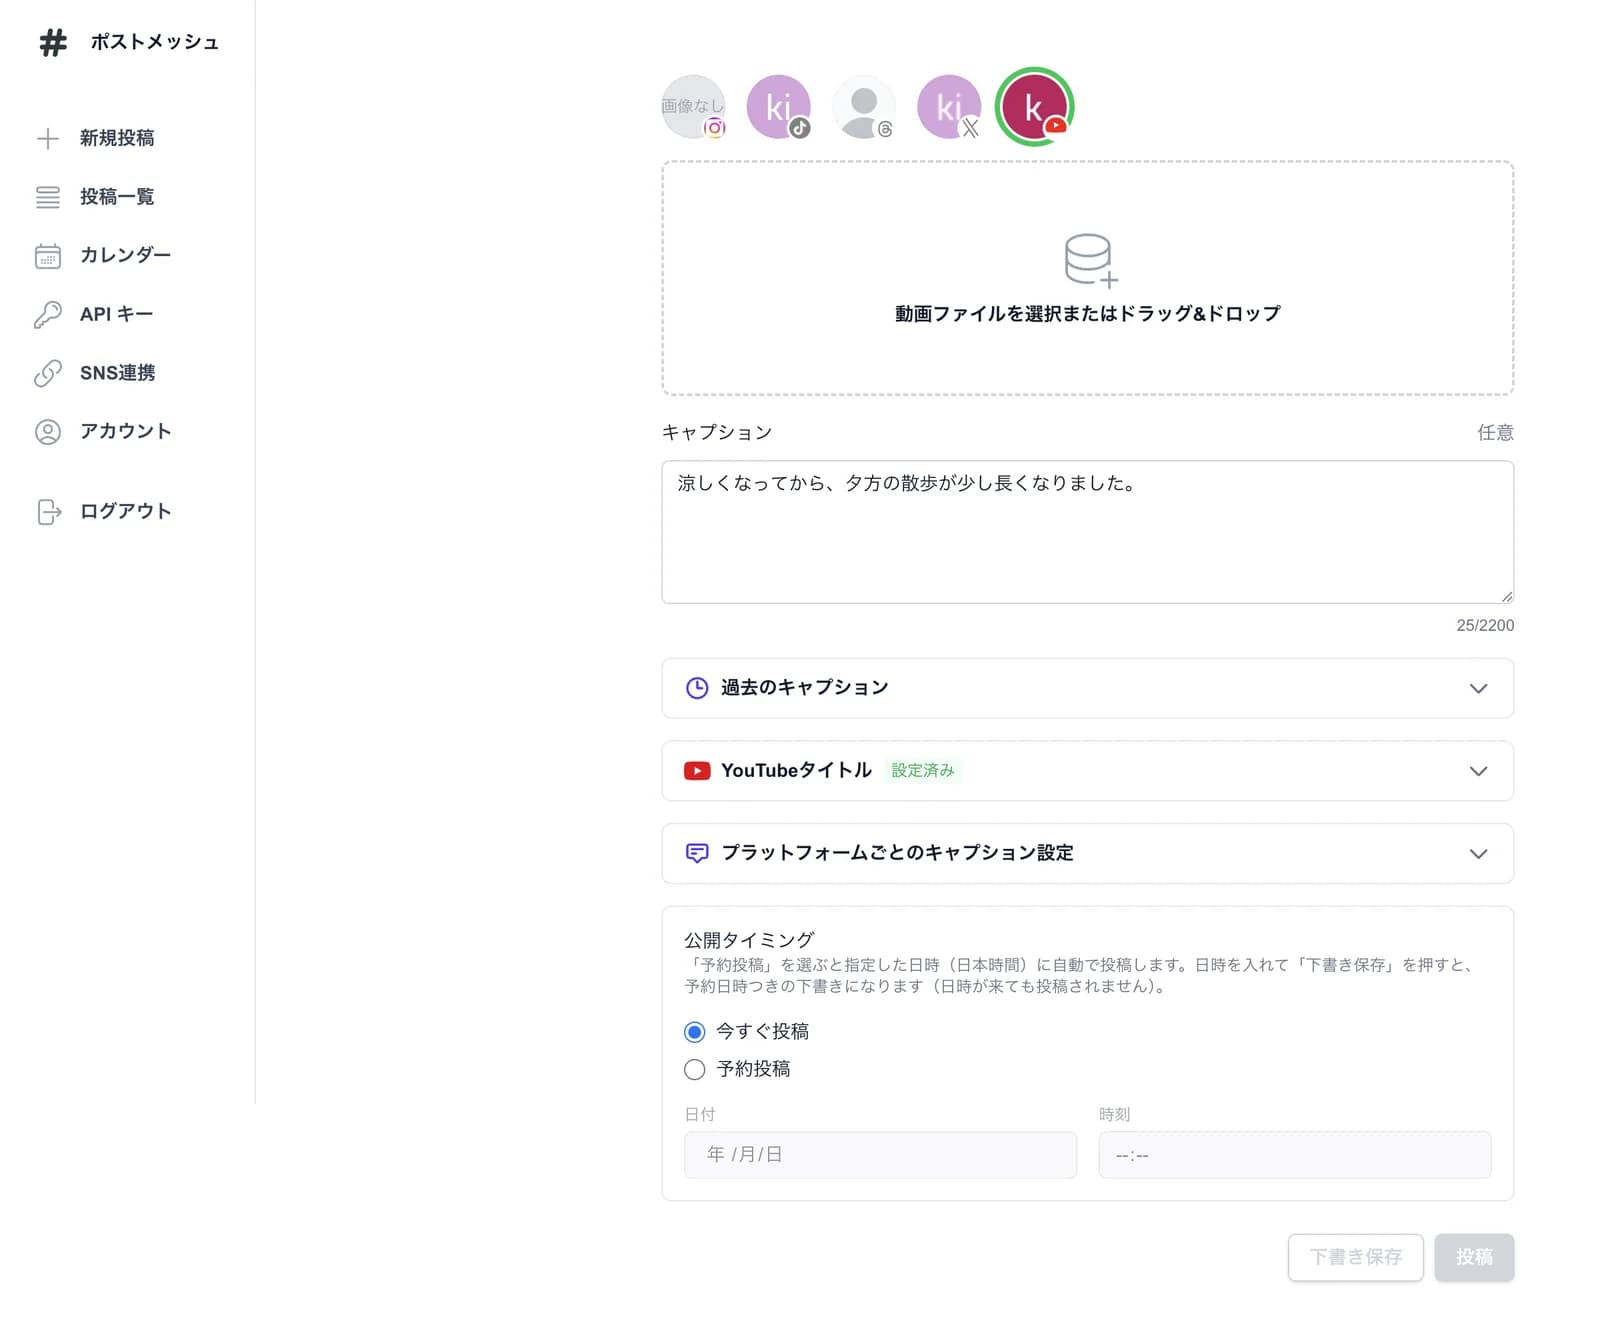This screenshot has width=1600, height=1335.
Task: Click the アカウント sidebar label
Action: (x=126, y=432)
